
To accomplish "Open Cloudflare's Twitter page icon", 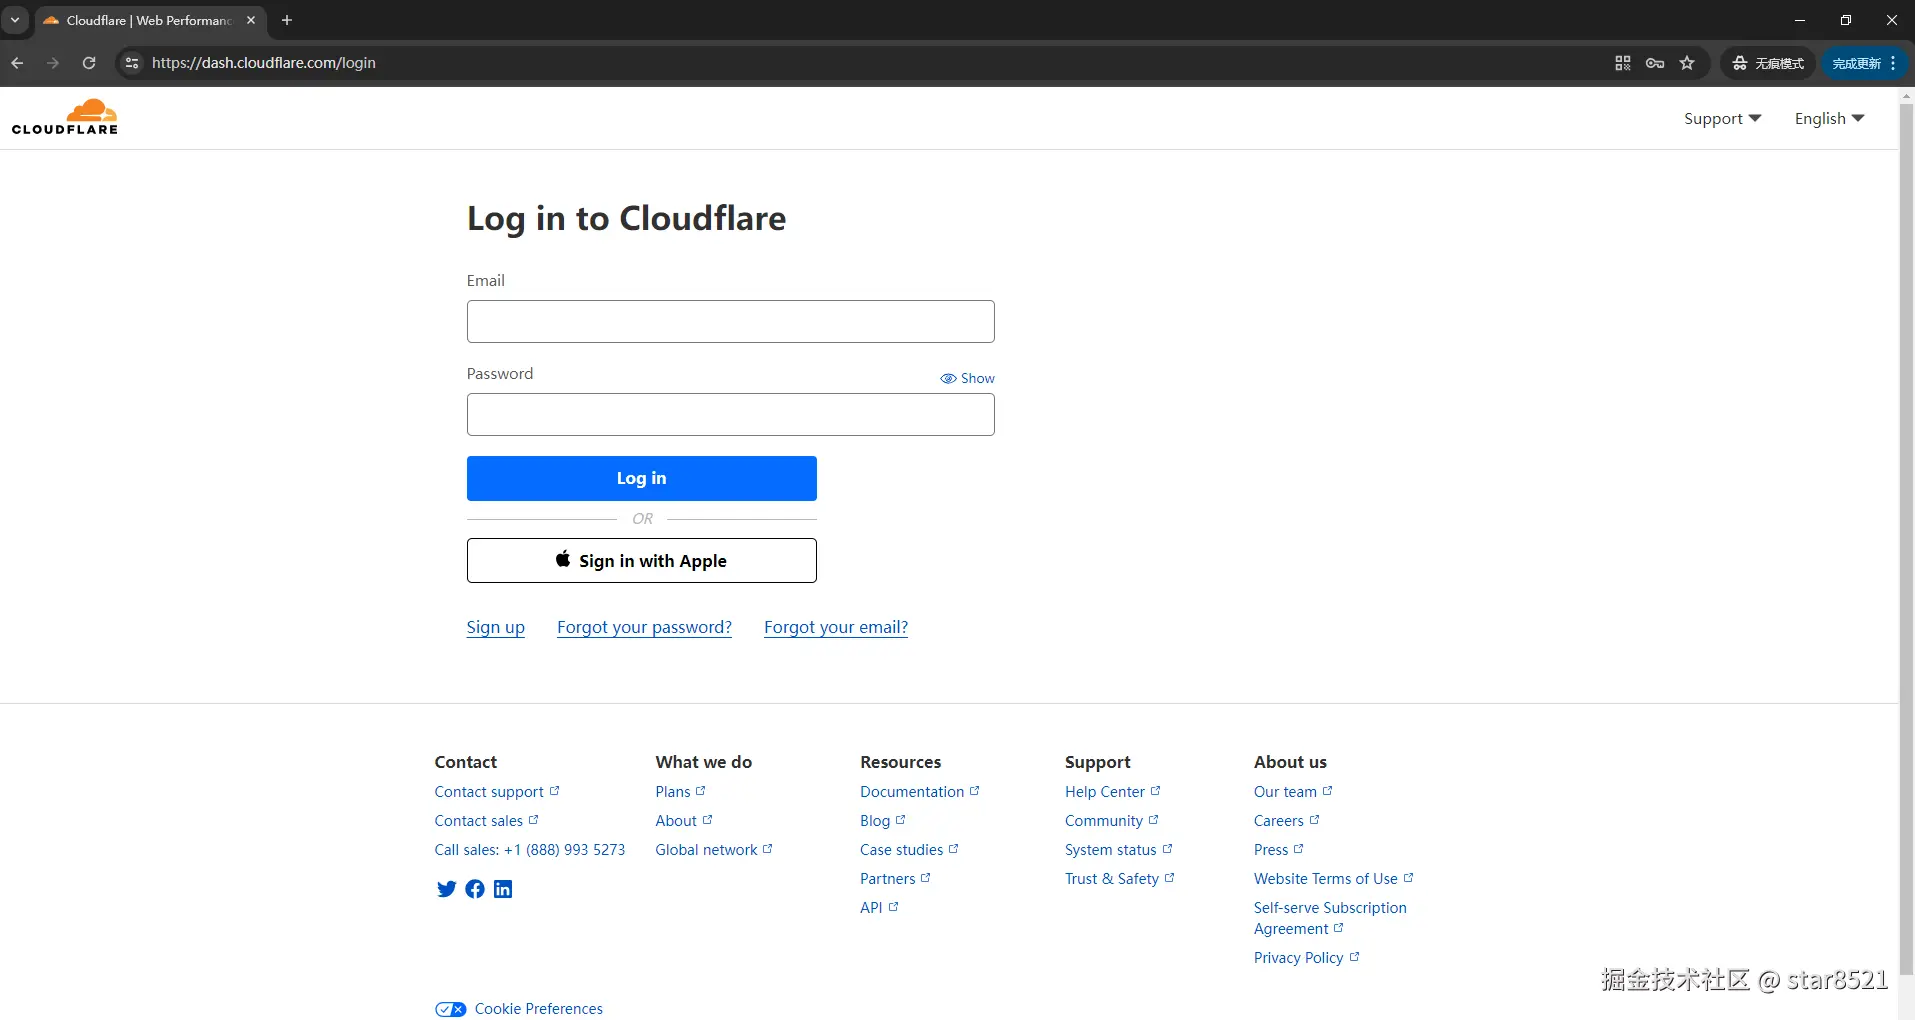I will pos(446,889).
